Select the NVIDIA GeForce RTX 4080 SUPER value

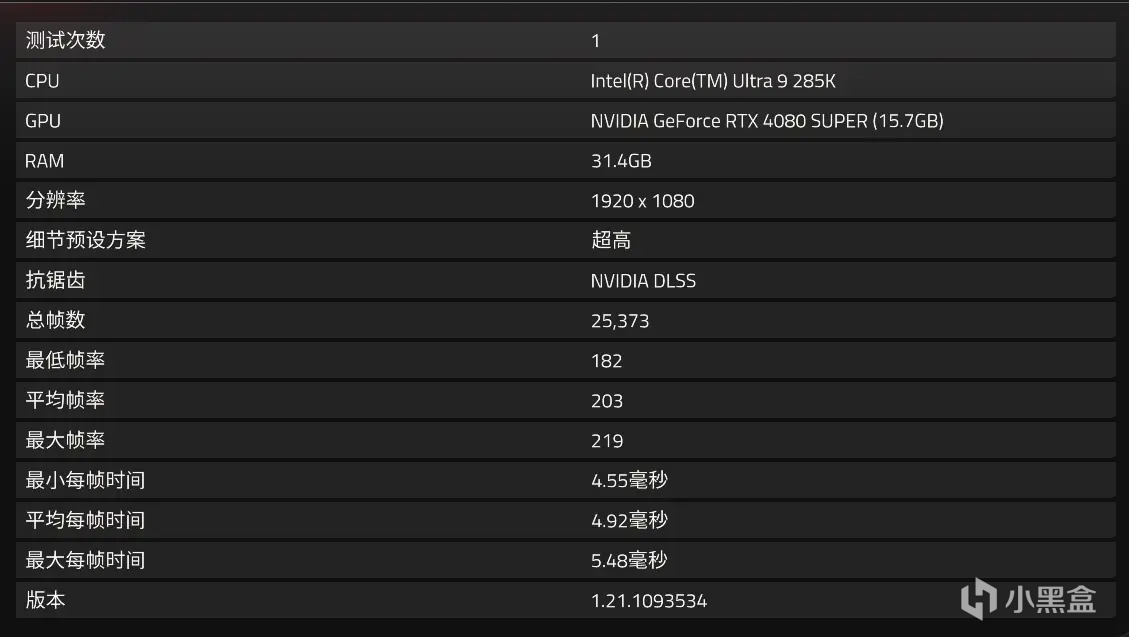click(767, 121)
